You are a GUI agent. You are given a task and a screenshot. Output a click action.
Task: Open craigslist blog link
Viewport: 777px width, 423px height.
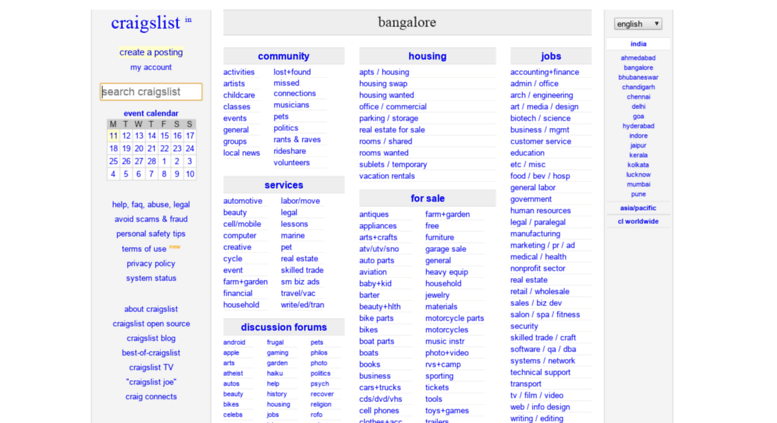click(151, 338)
